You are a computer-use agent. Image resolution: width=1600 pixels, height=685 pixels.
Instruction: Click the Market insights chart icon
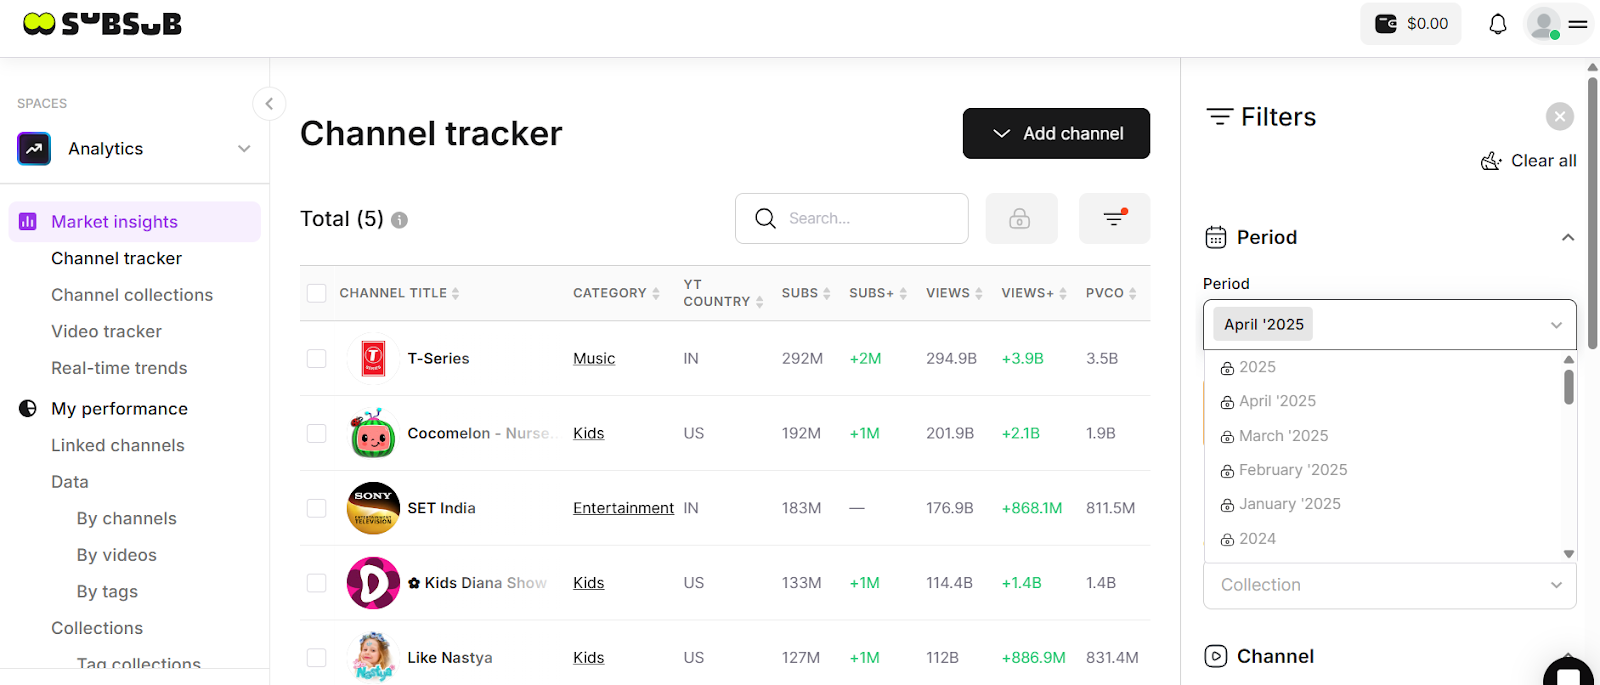(28, 222)
